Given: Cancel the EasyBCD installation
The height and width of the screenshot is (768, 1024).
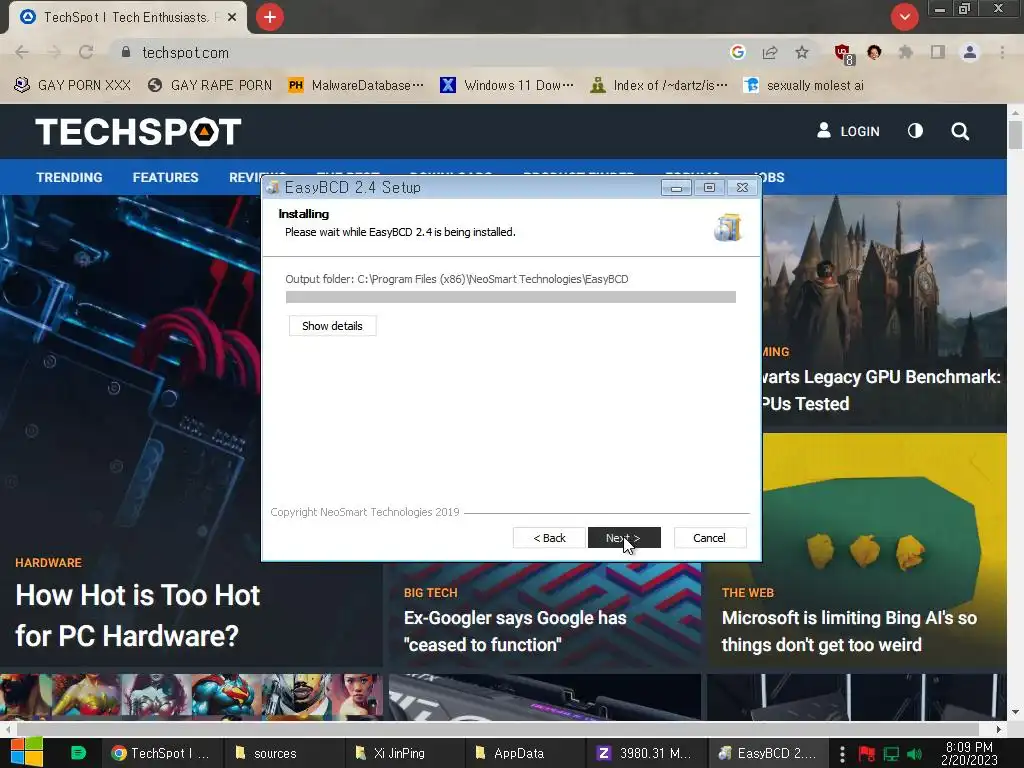Looking at the screenshot, I should coord(709,538).
